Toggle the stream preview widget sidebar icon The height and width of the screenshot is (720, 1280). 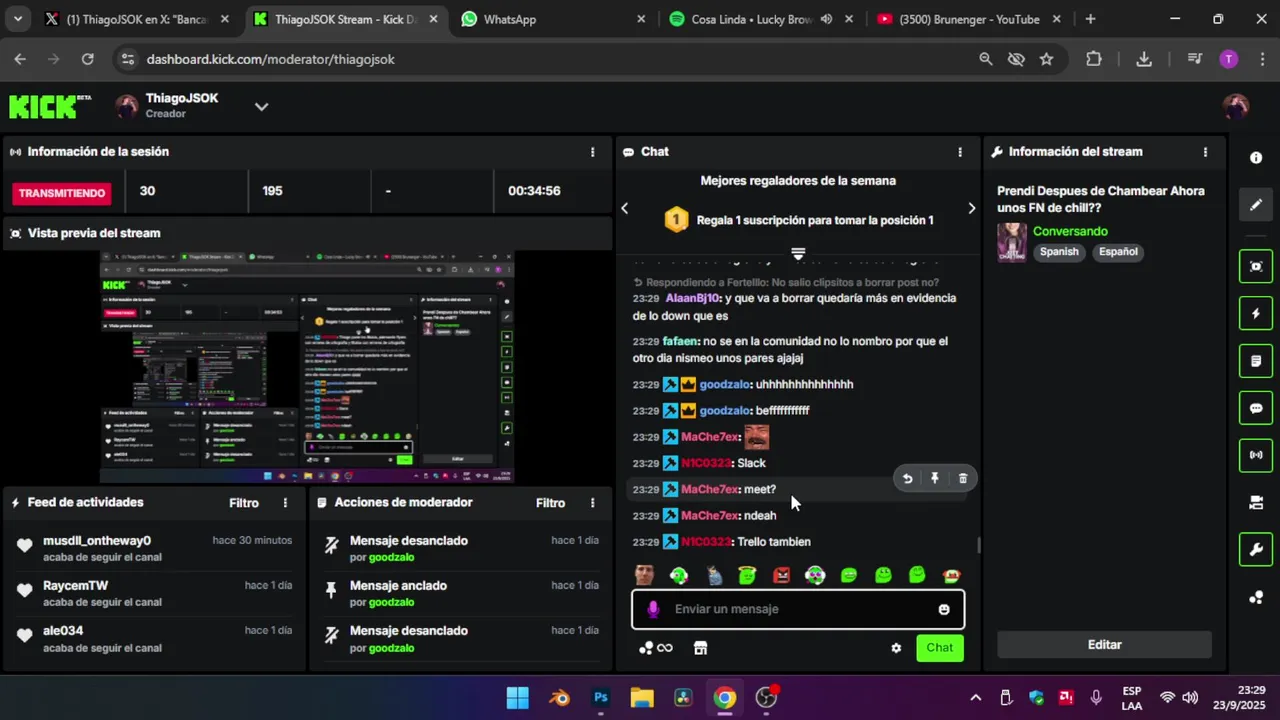click(x=1256, y=266)
